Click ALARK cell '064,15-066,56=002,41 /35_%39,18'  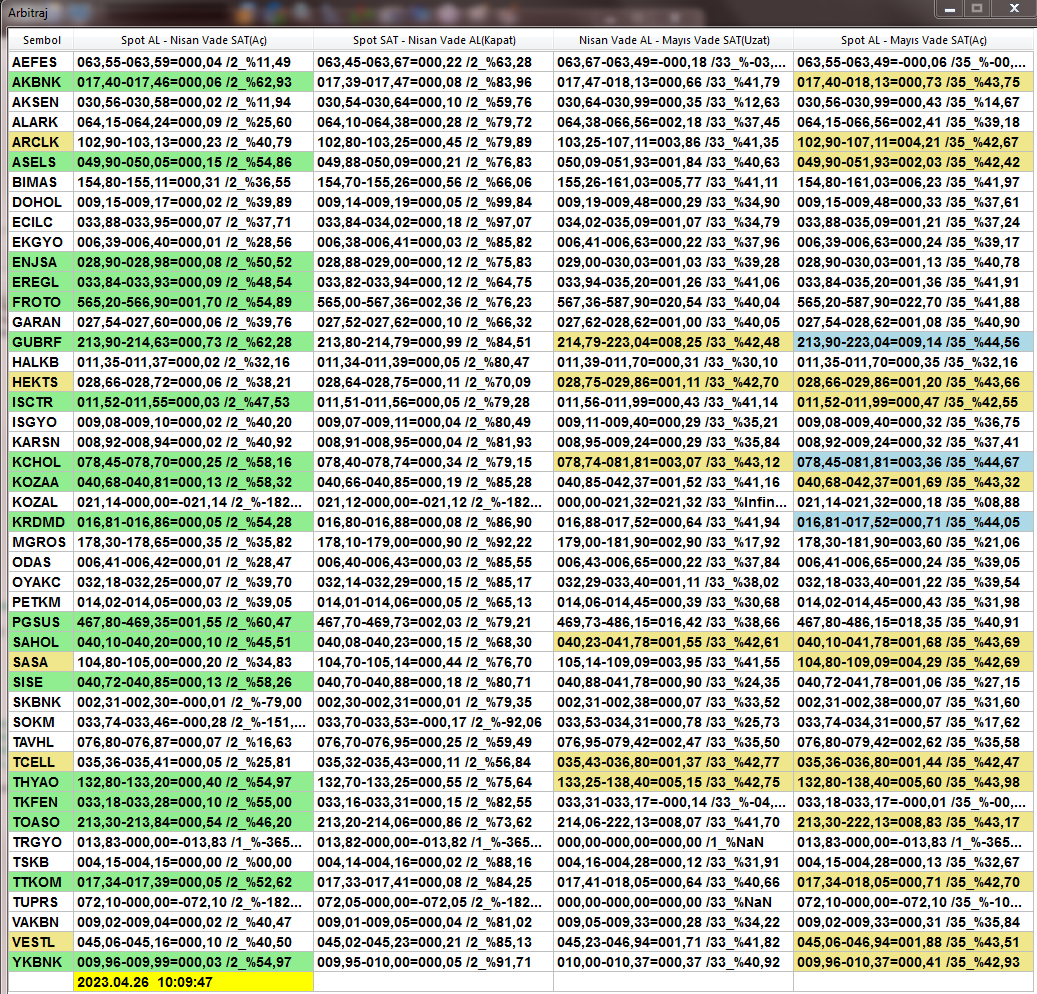913,122
